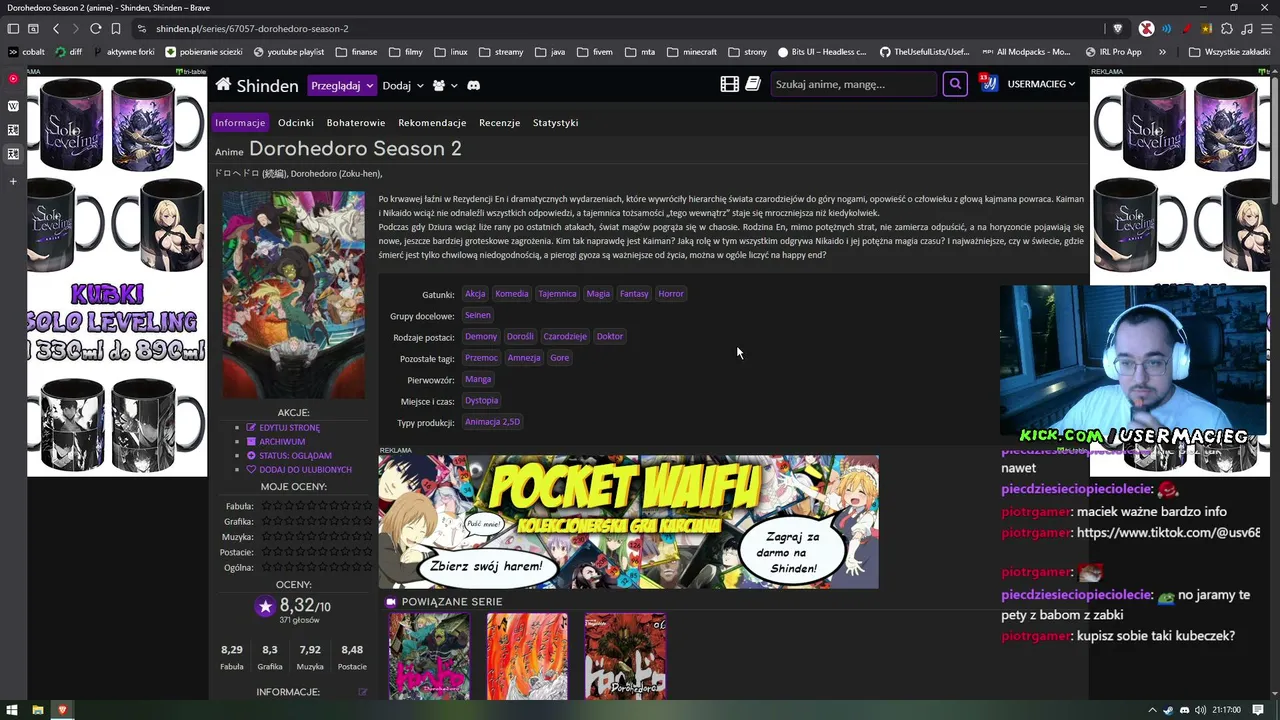The image size is (1280, 720).
Task: Rate Fabuła using the first star
Action: 266,506
